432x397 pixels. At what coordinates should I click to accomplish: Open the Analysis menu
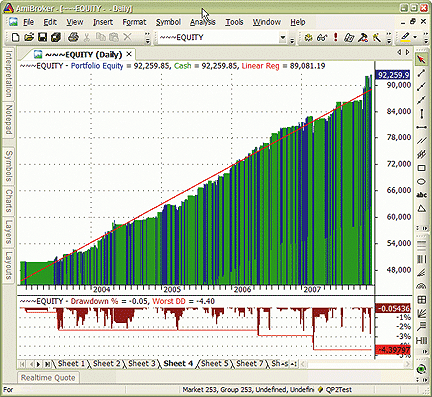pos(203,22)
